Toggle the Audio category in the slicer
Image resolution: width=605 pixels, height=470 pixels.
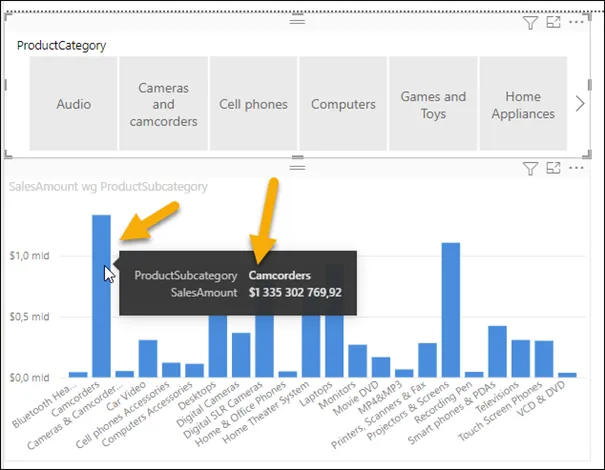tap(74, 104)
